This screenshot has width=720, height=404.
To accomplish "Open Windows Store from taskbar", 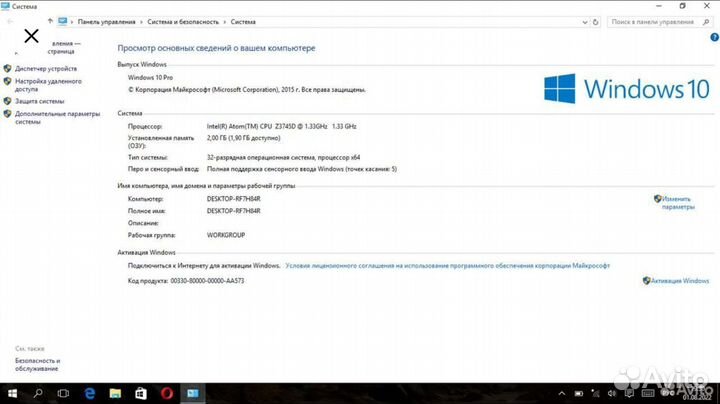I will 141,393.
